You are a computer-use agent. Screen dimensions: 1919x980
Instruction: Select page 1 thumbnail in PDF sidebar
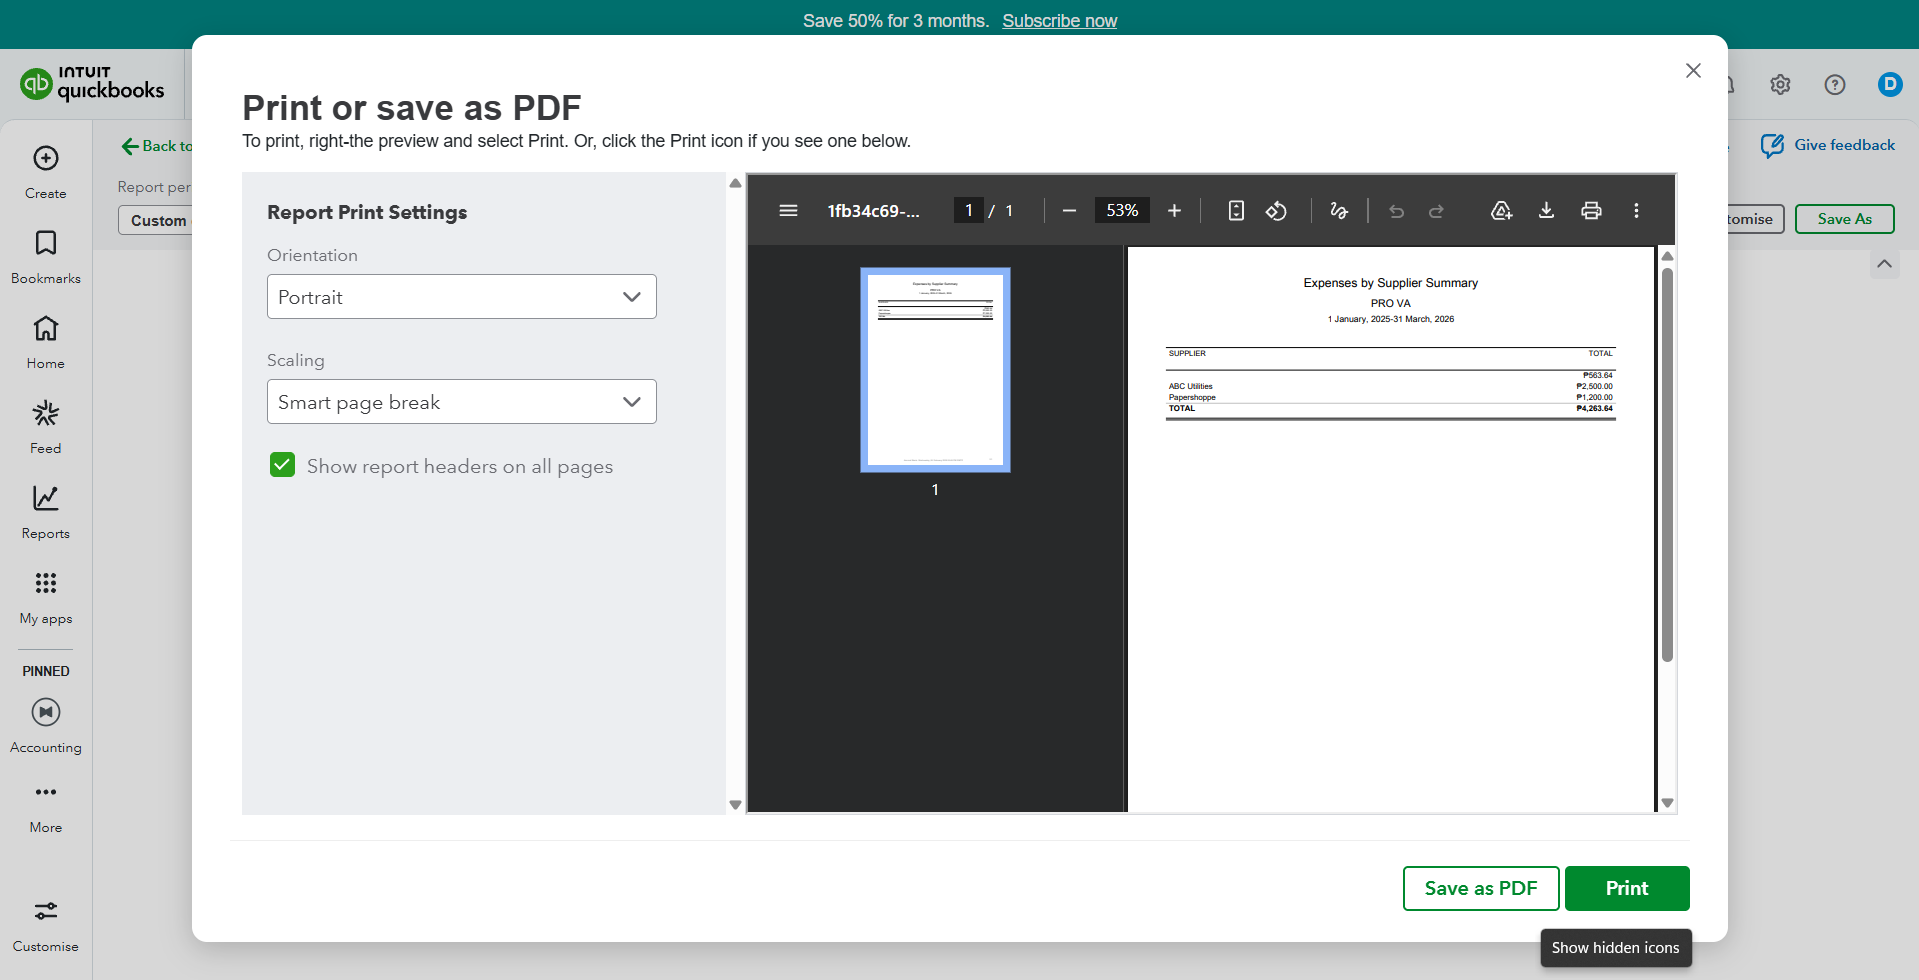tap(935, 370)
